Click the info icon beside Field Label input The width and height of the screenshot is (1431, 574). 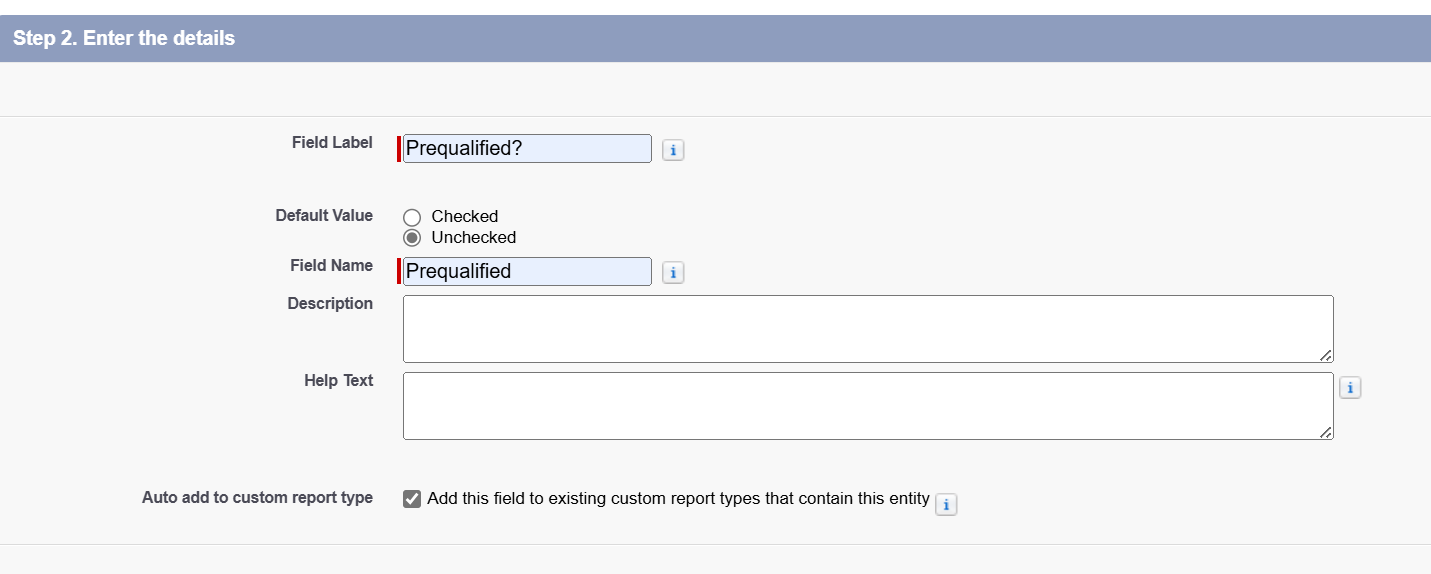[673, 150]
